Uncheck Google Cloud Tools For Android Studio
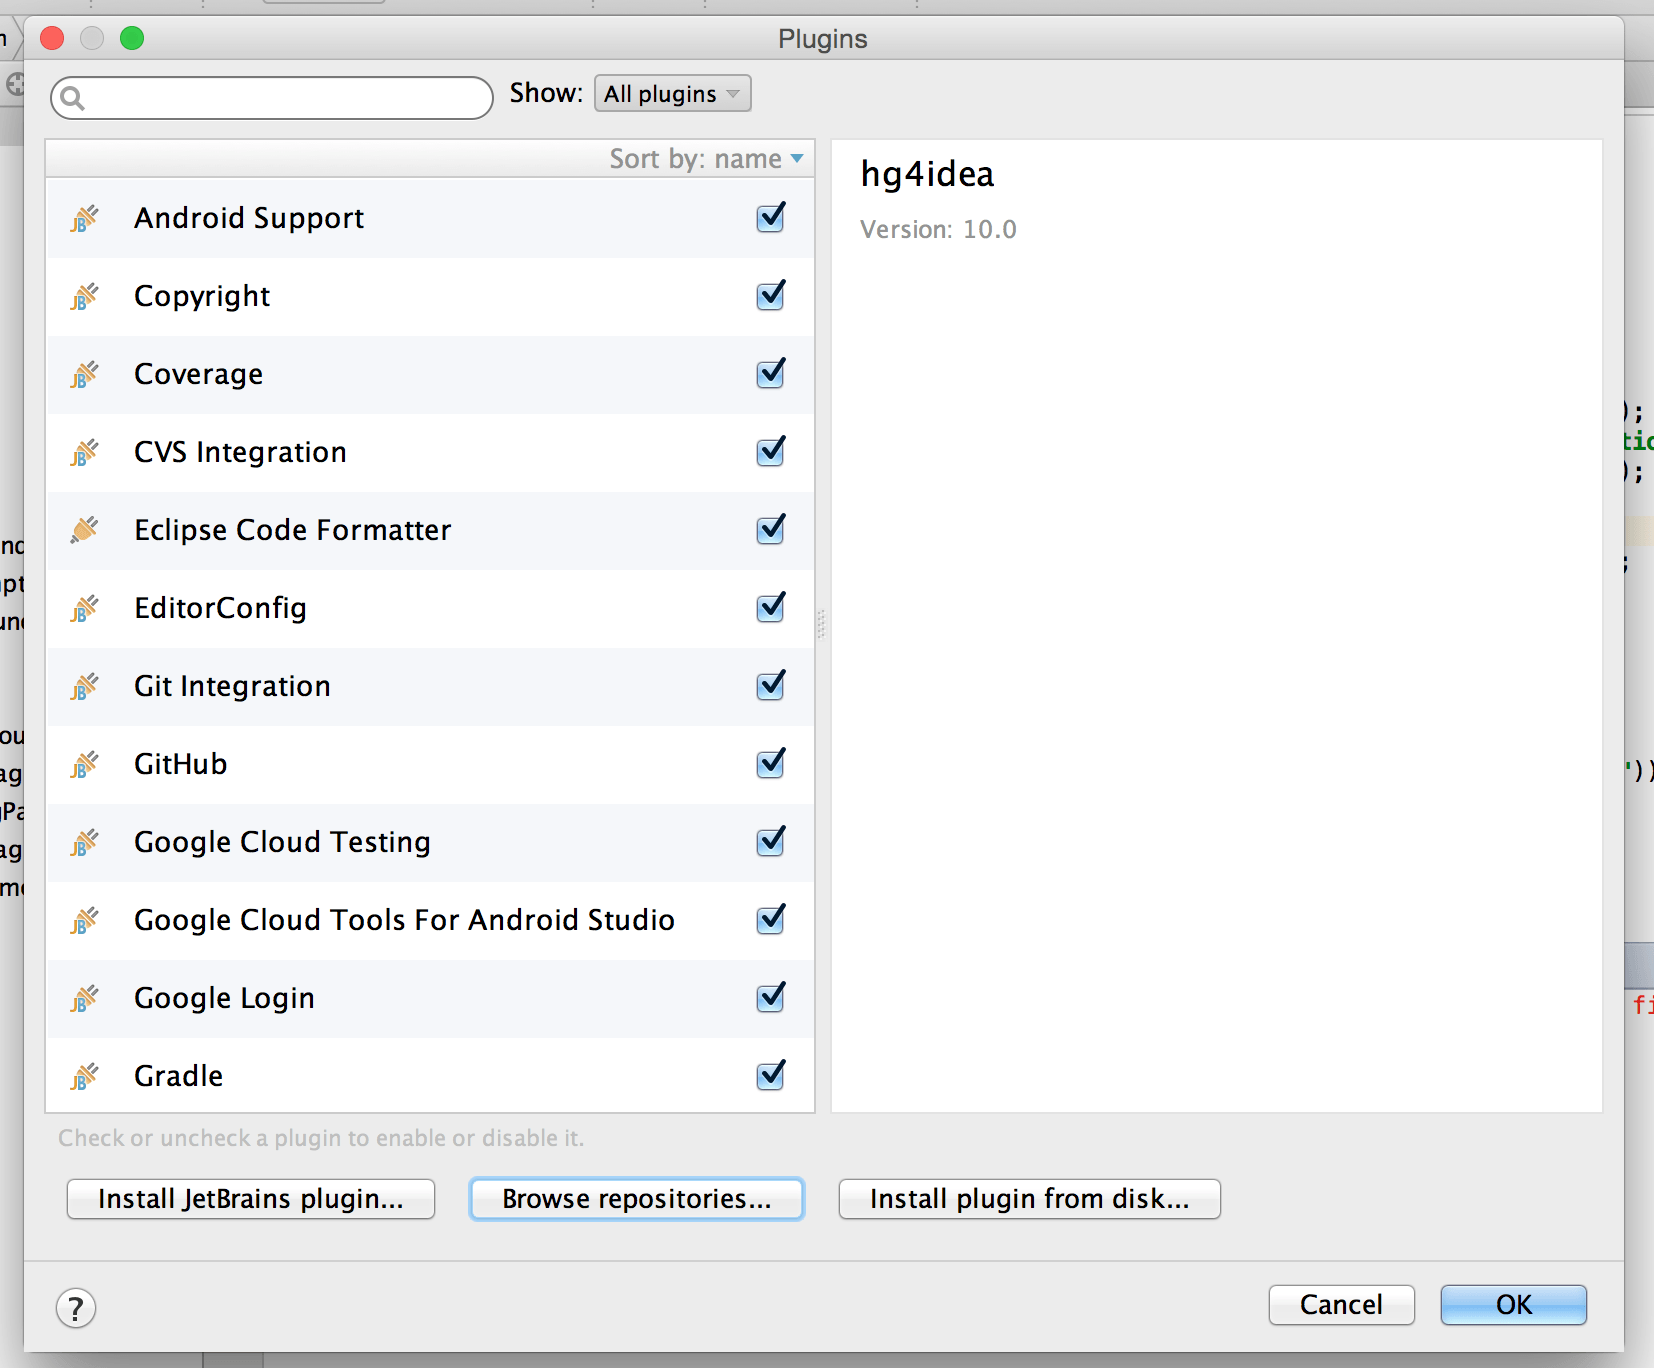 pyautogui.click(x=771, y=919)
